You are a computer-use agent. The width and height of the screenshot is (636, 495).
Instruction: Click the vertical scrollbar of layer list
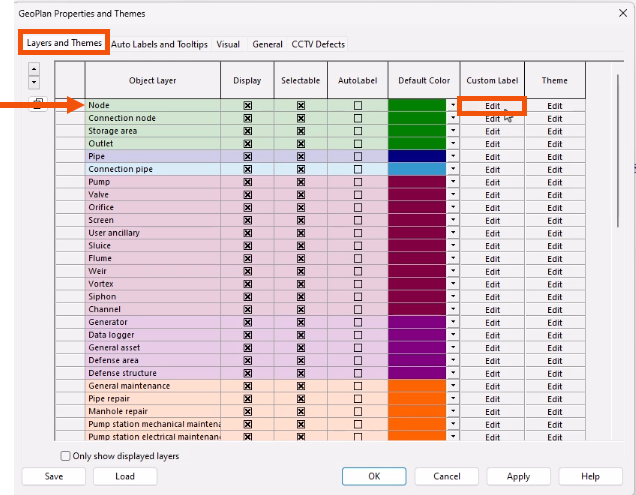[x=618, y=150]
